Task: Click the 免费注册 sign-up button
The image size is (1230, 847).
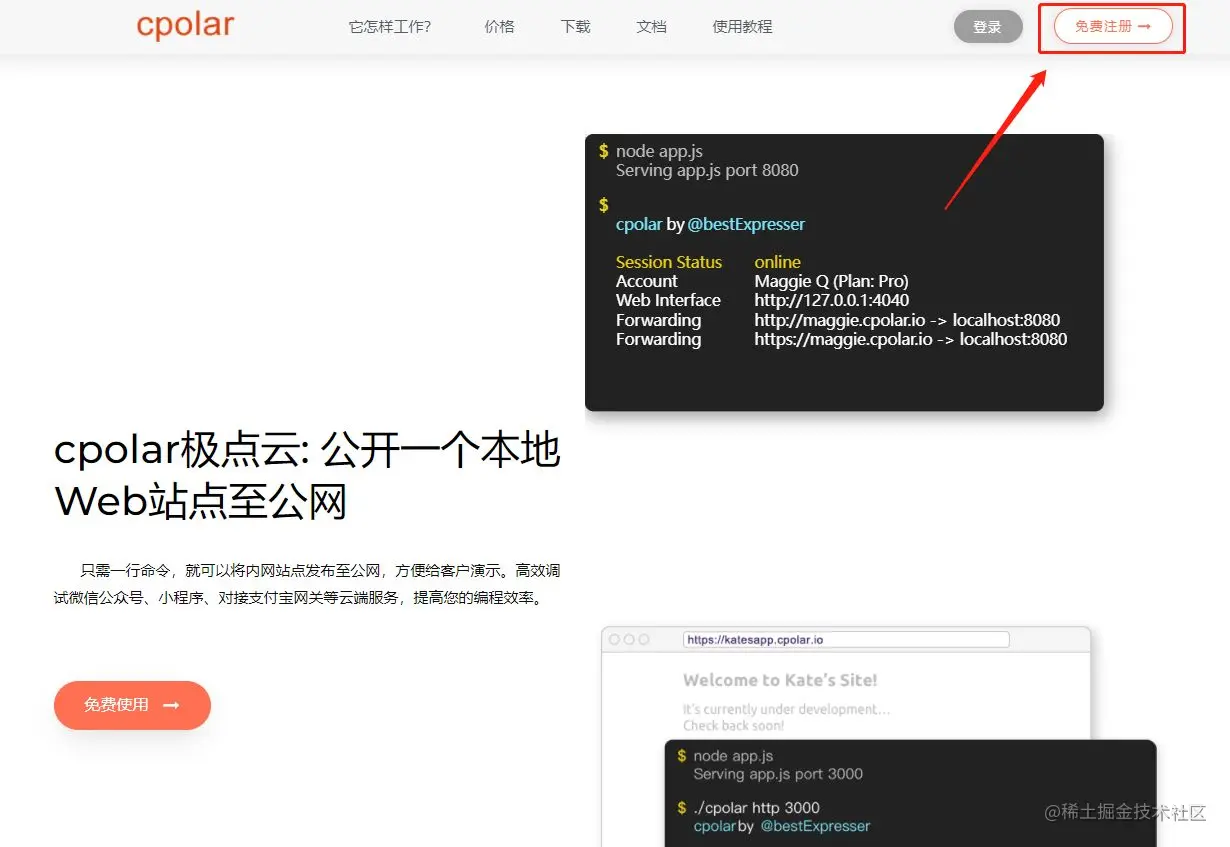Action: [x=1113, y=27]
